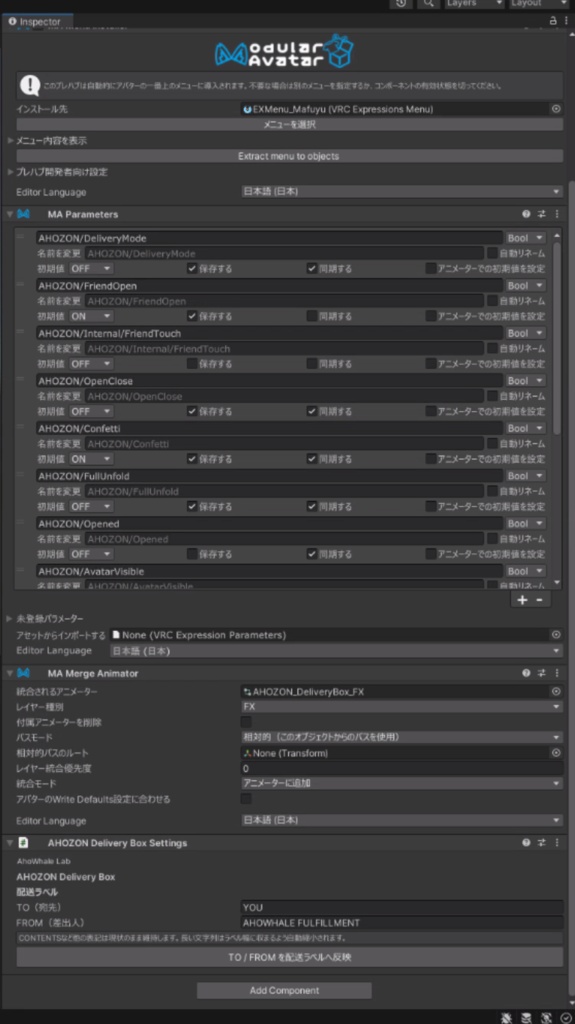Screen dimensions: 575x1024
Task: Click the AHOZON Delivery Box Settings script icon
Action: (x=24, y=843)
